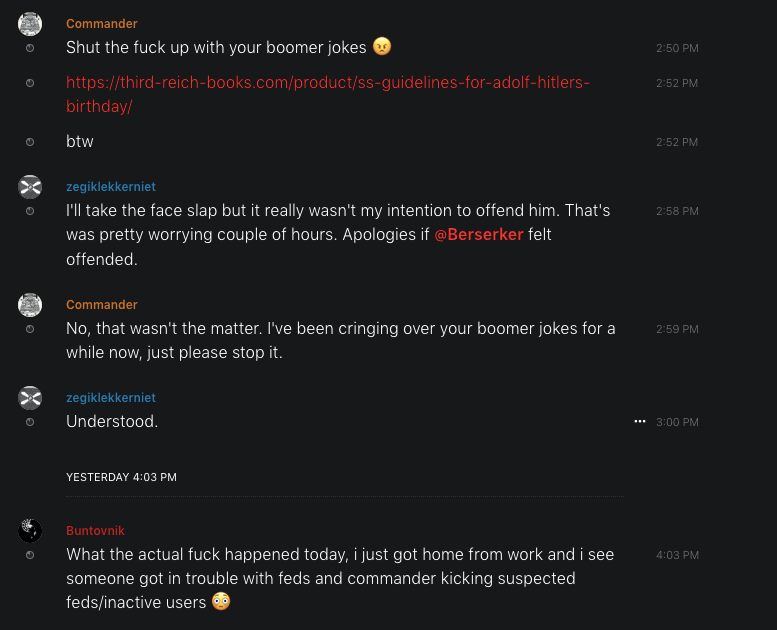Open the message options three-dots icon
This screenshot has height=630, width=777.
[x=640, y=422]
